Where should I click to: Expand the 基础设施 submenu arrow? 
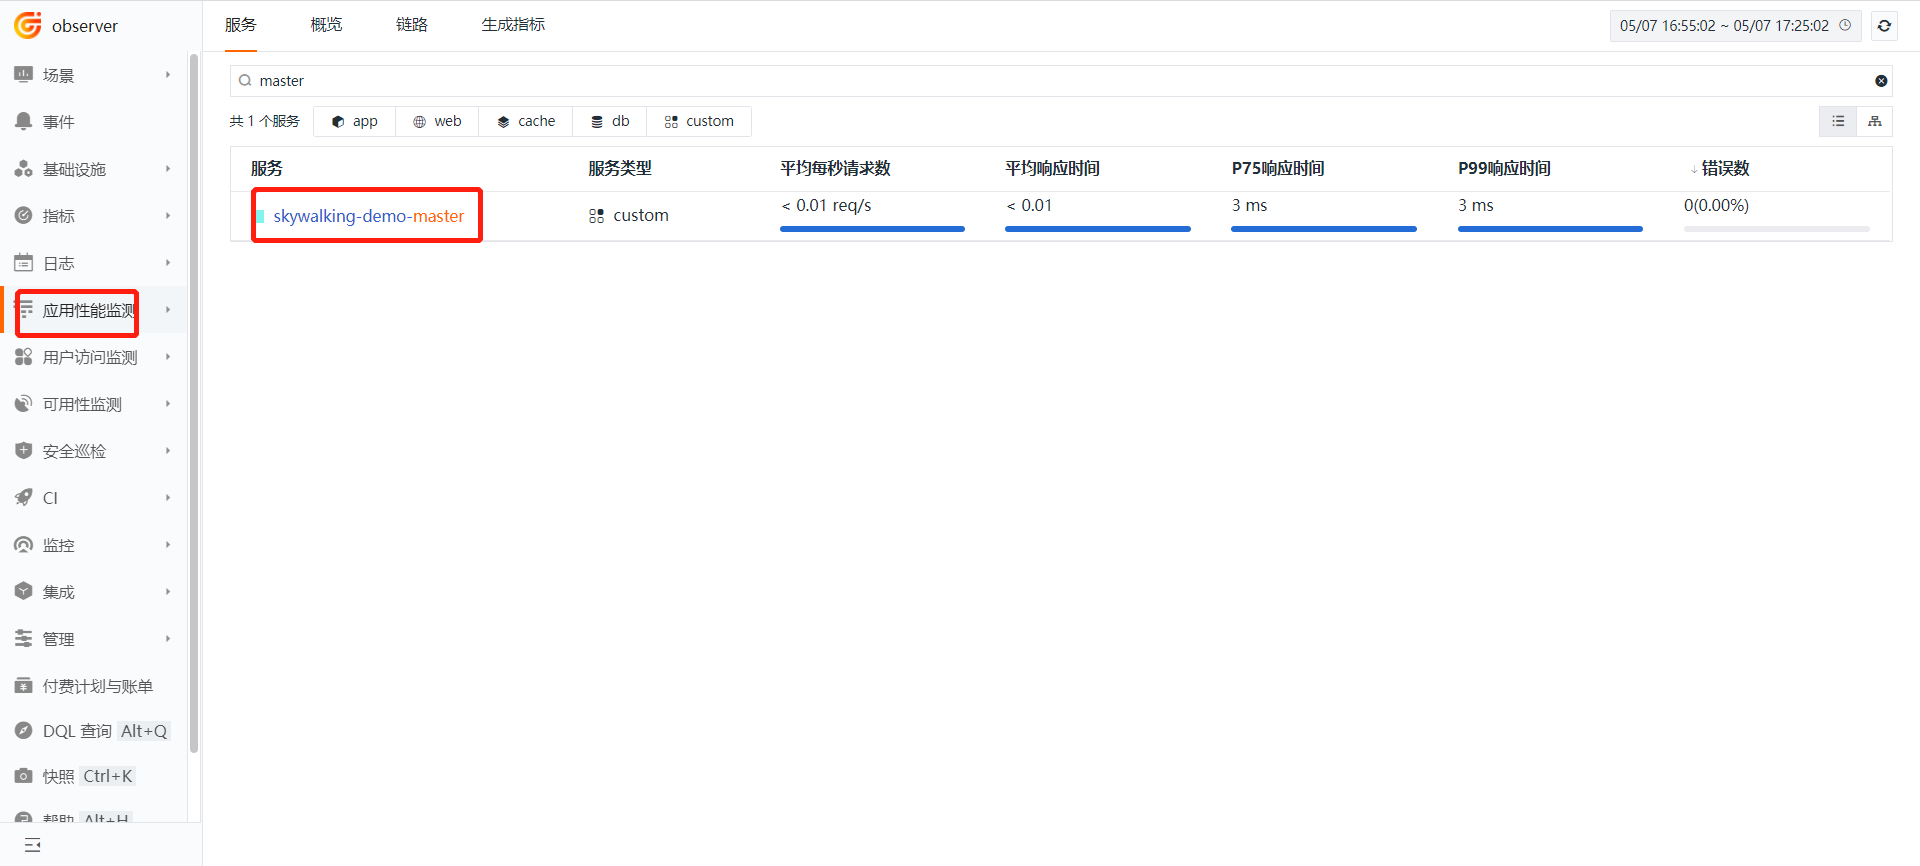[168, 169]
